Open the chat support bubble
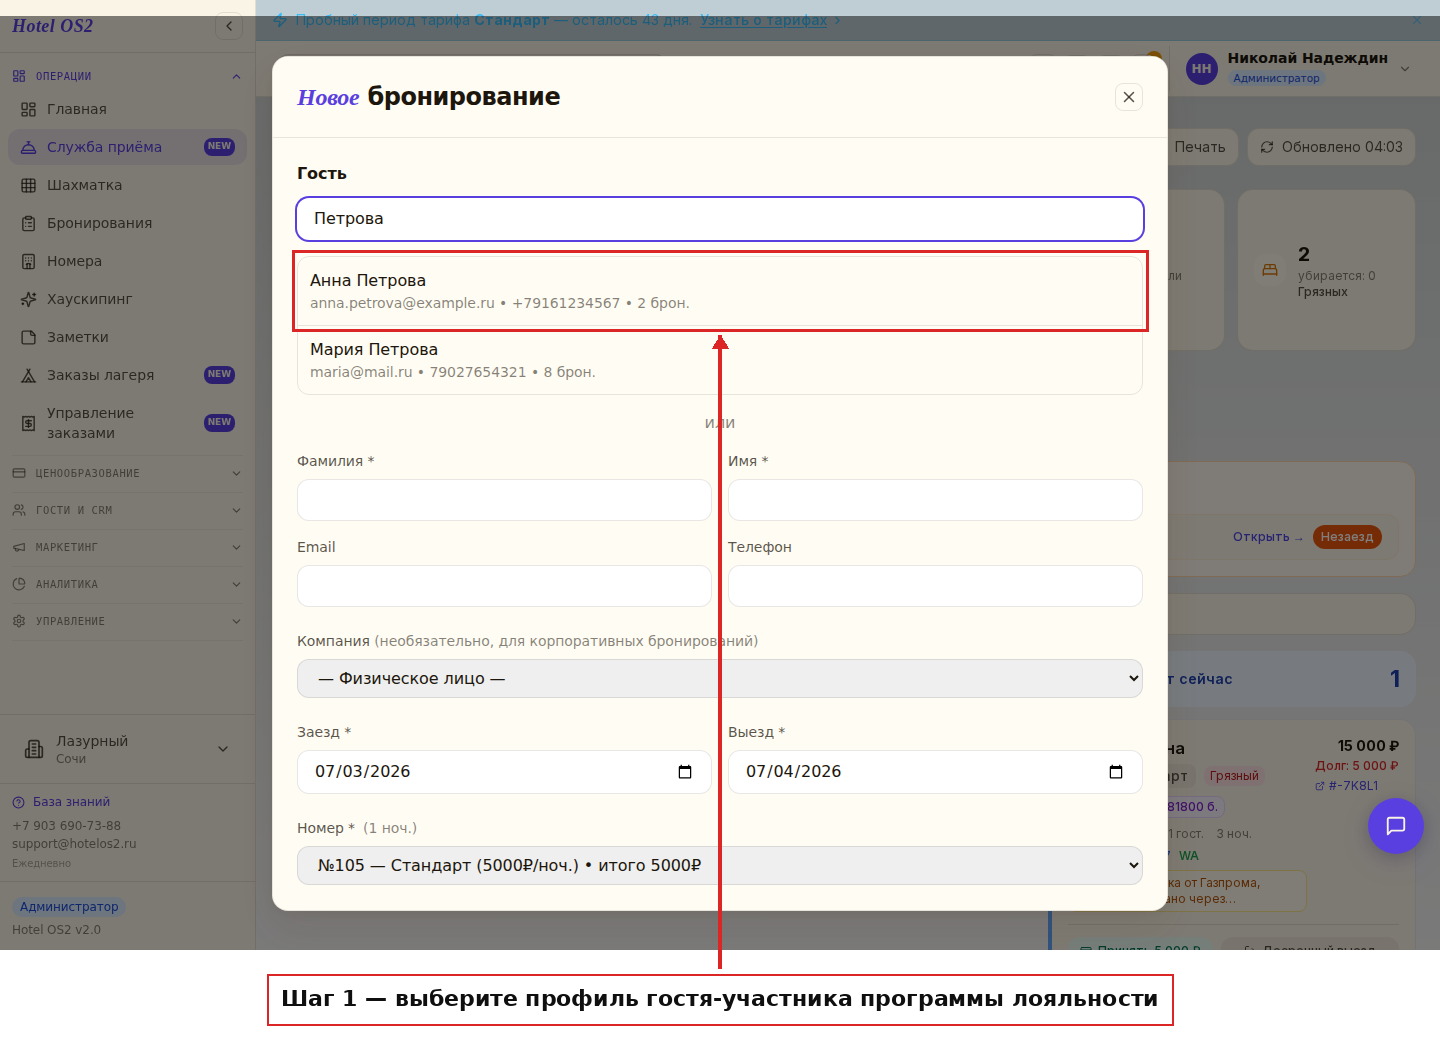1440x1049 pixels. point(1395,826)
